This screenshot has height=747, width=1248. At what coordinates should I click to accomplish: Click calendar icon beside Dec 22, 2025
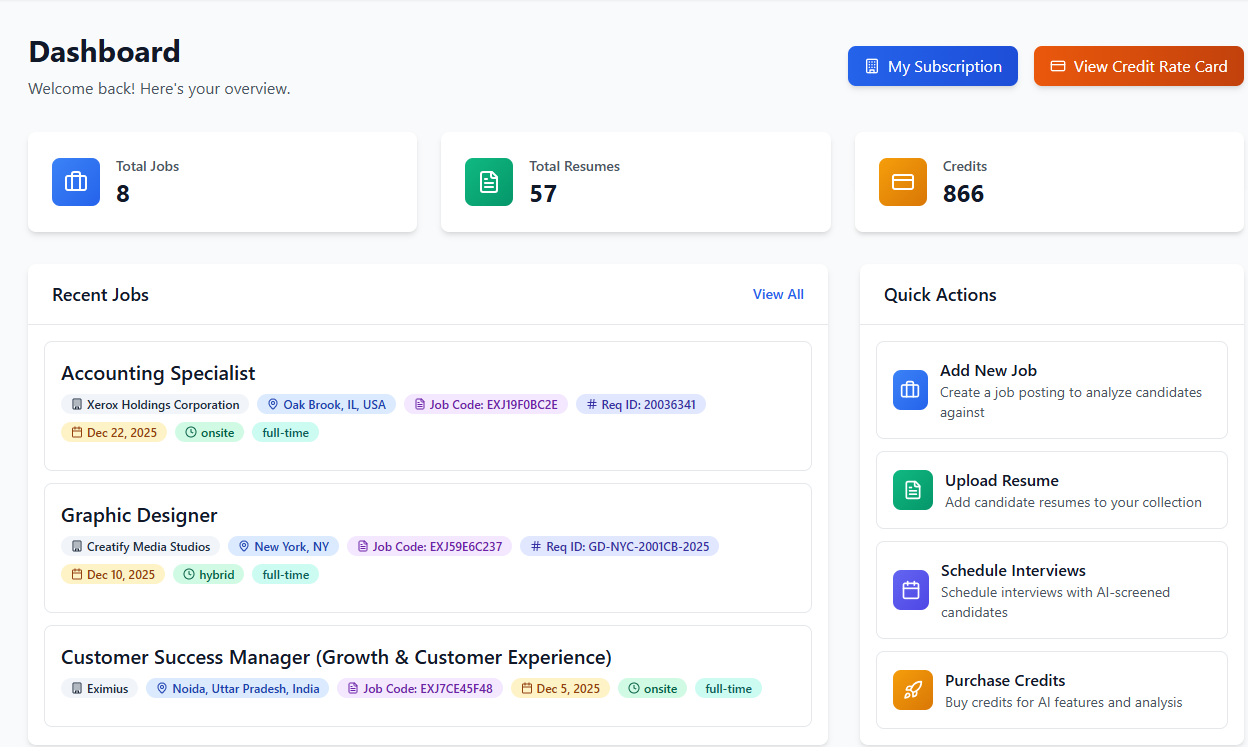[77, 433]
